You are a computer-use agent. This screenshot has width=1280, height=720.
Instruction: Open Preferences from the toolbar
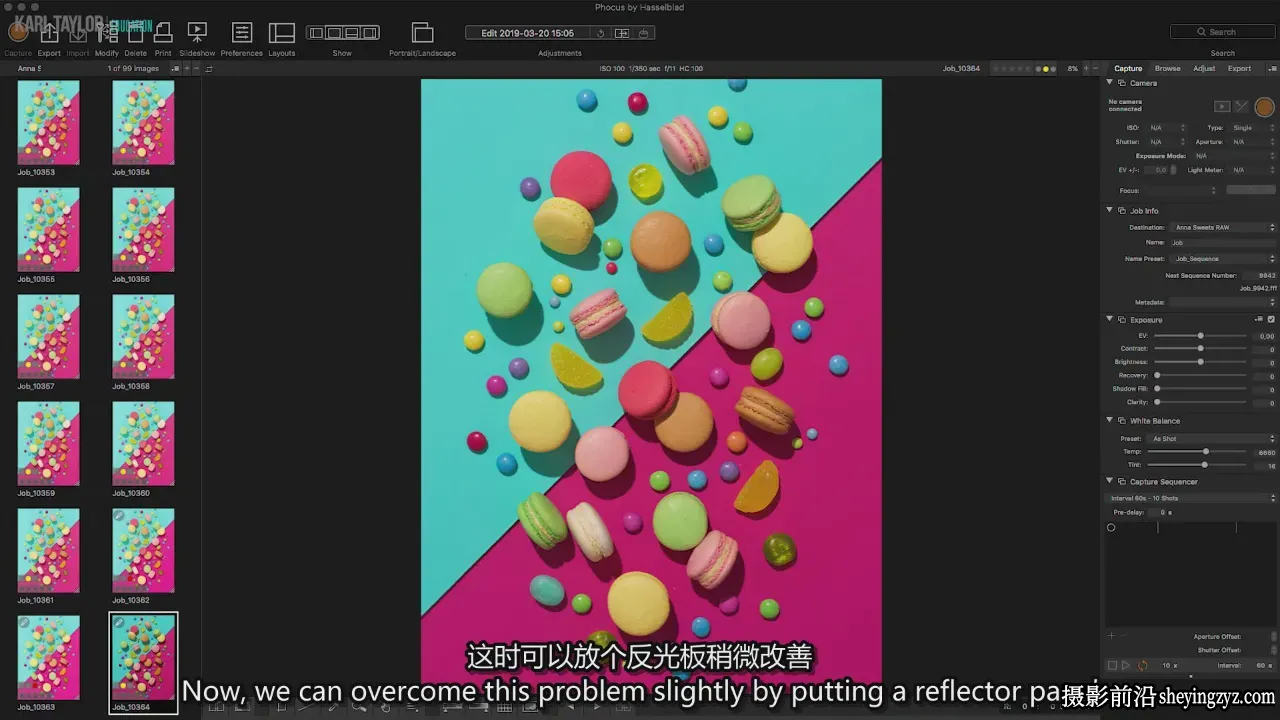pyautogui.click(x=242, y=33)
